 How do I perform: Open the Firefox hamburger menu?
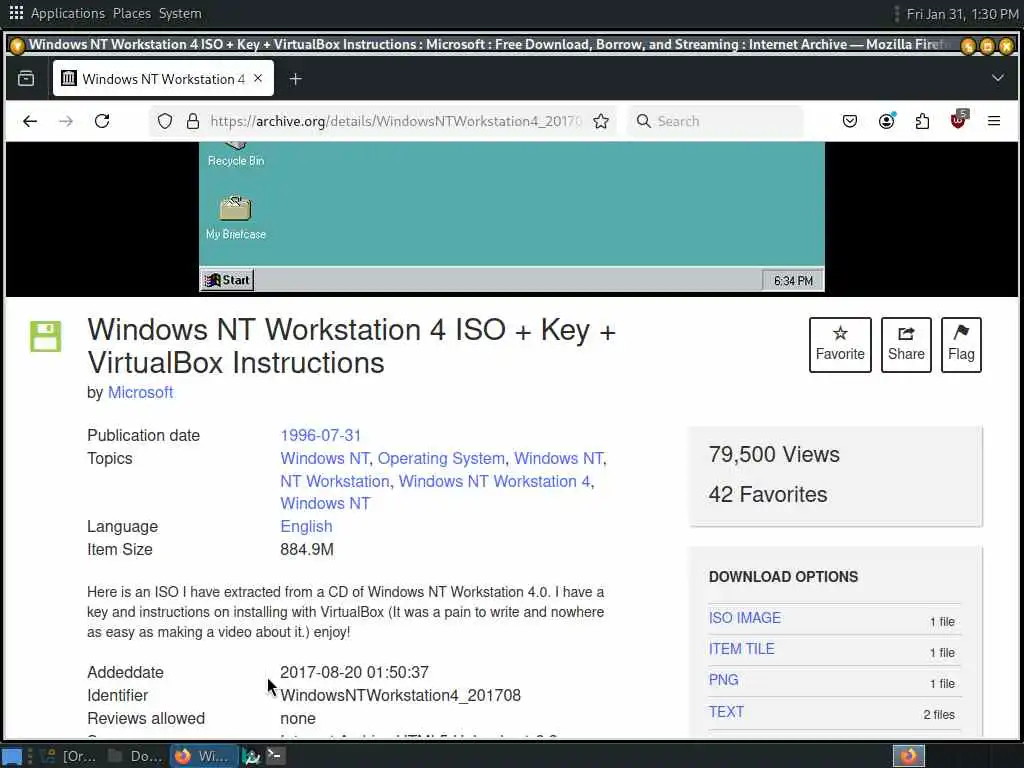(x=994, y=121)
